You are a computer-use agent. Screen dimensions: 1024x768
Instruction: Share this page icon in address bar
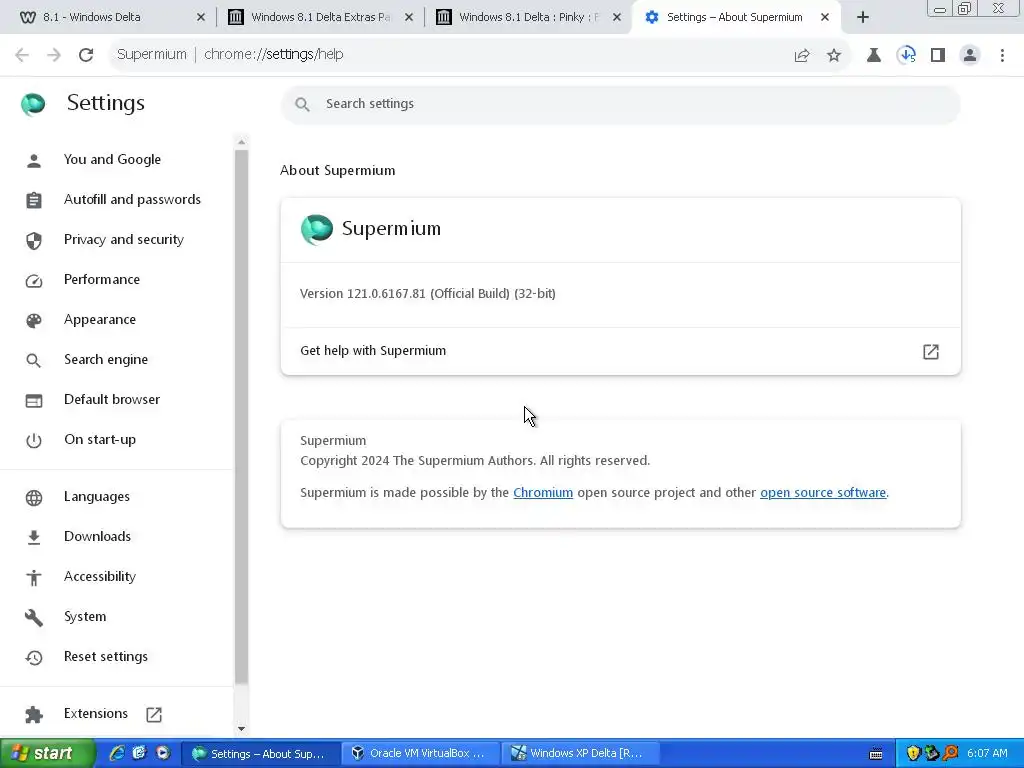[802, 56]
